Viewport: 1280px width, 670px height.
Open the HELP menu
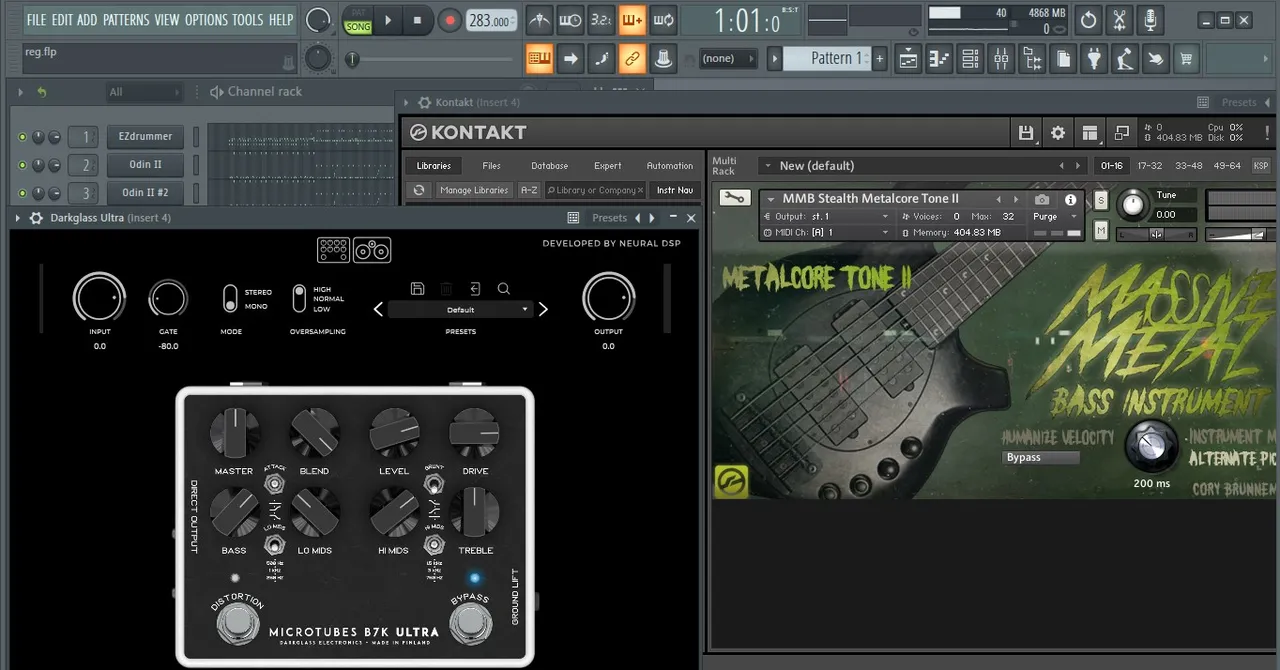click(281, 20)
